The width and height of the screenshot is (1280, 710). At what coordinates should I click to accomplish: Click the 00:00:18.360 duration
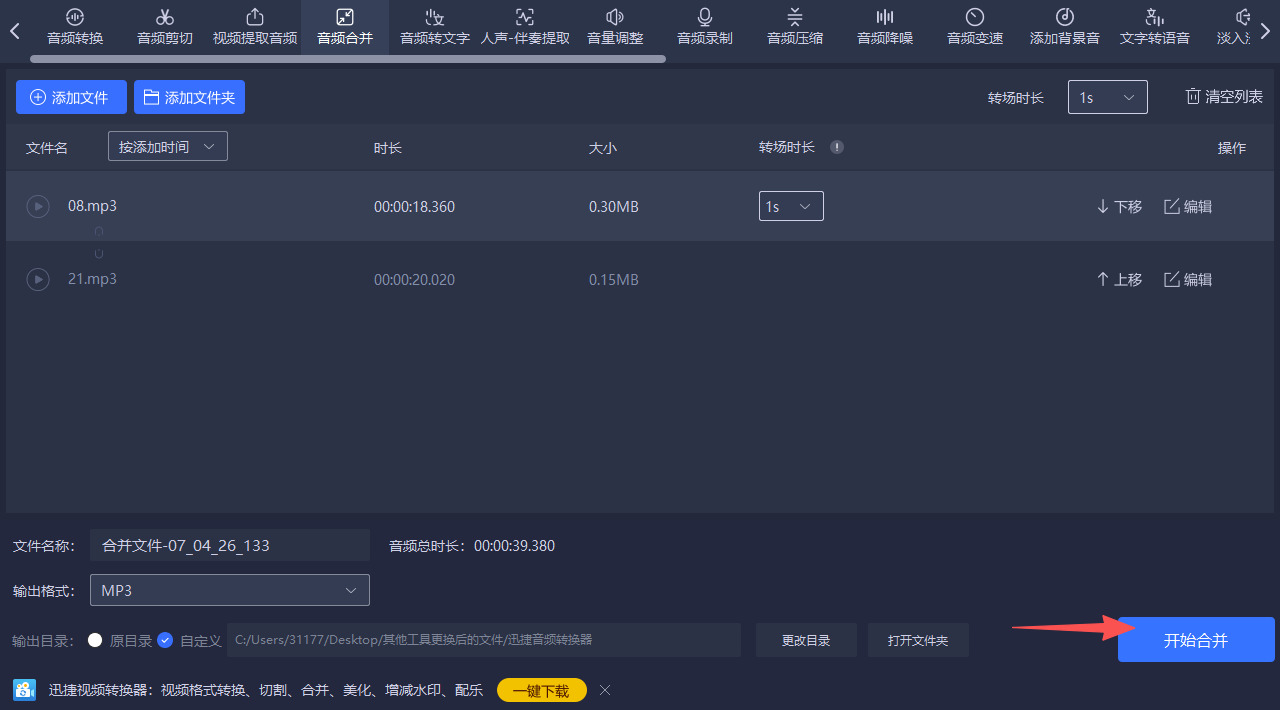coord(414,207)
